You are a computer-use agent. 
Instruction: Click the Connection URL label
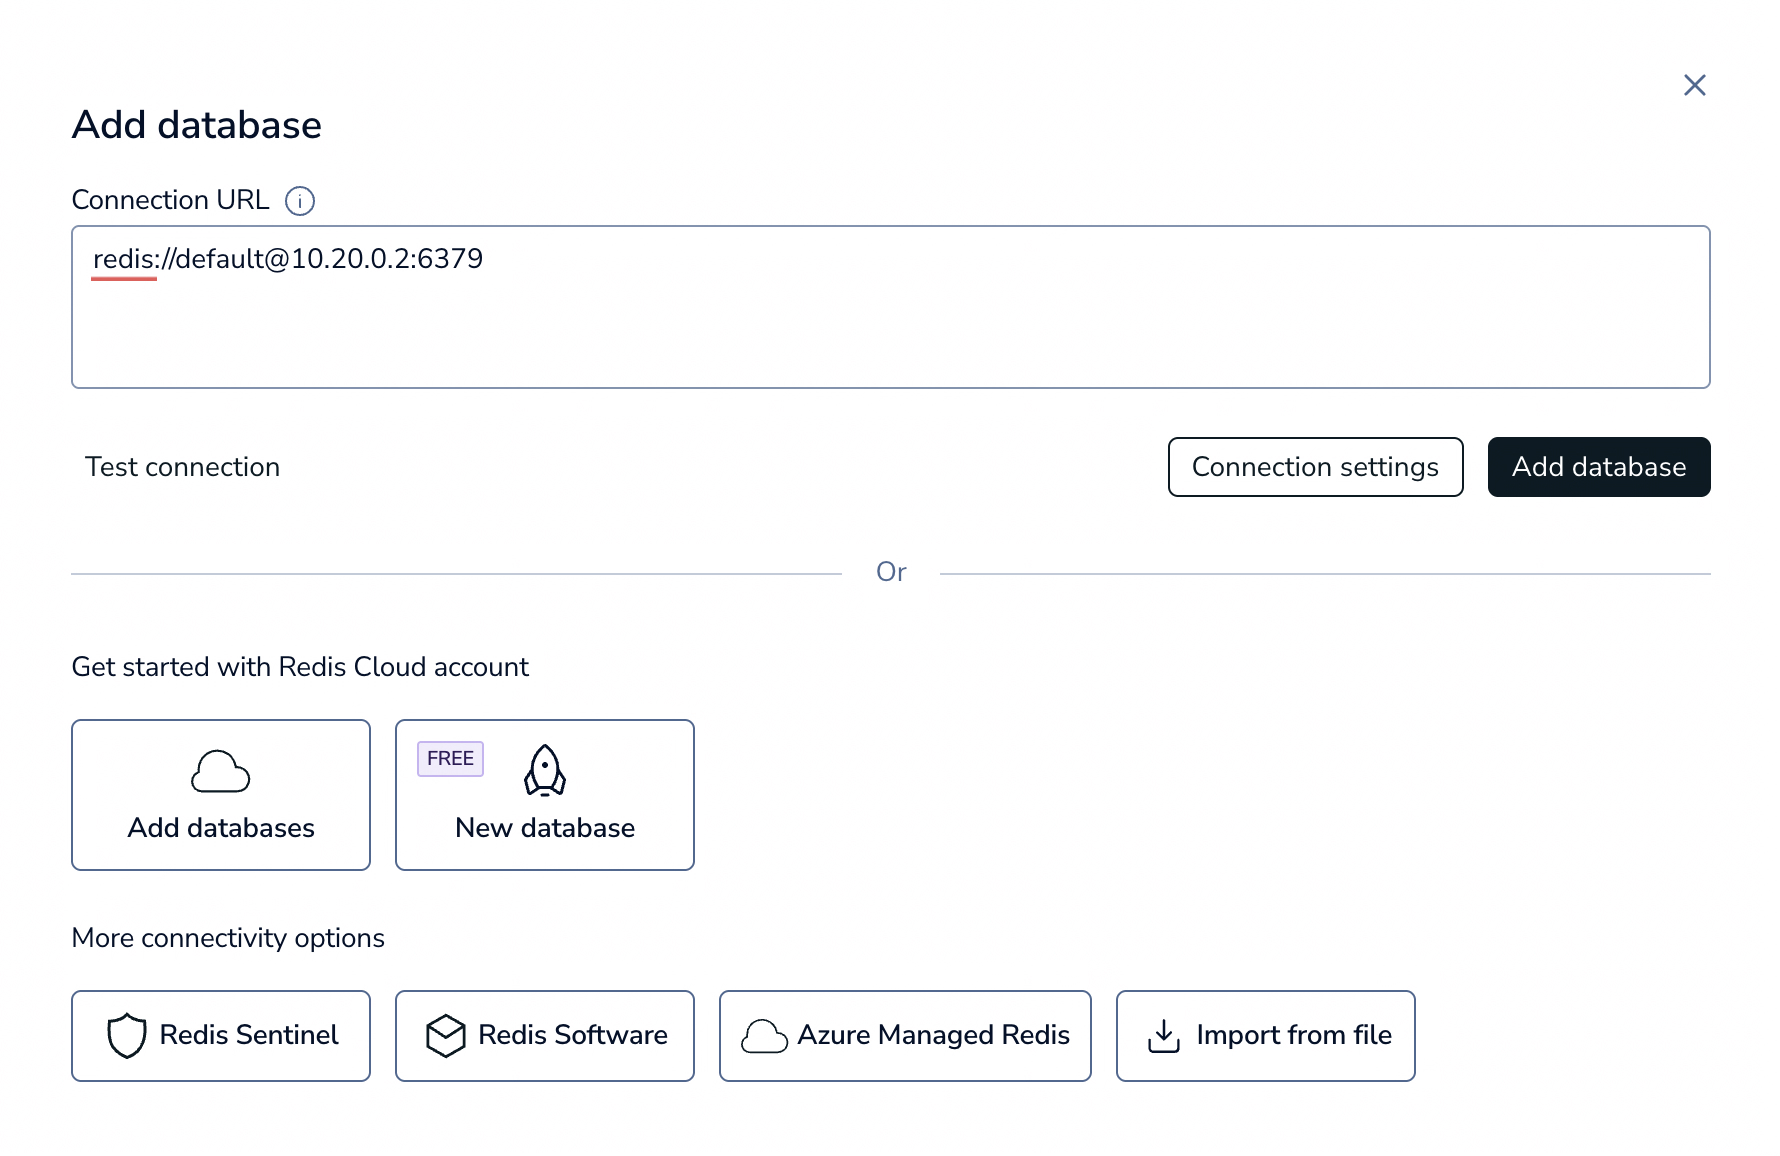pyautogui.click(x=171, y=200)
